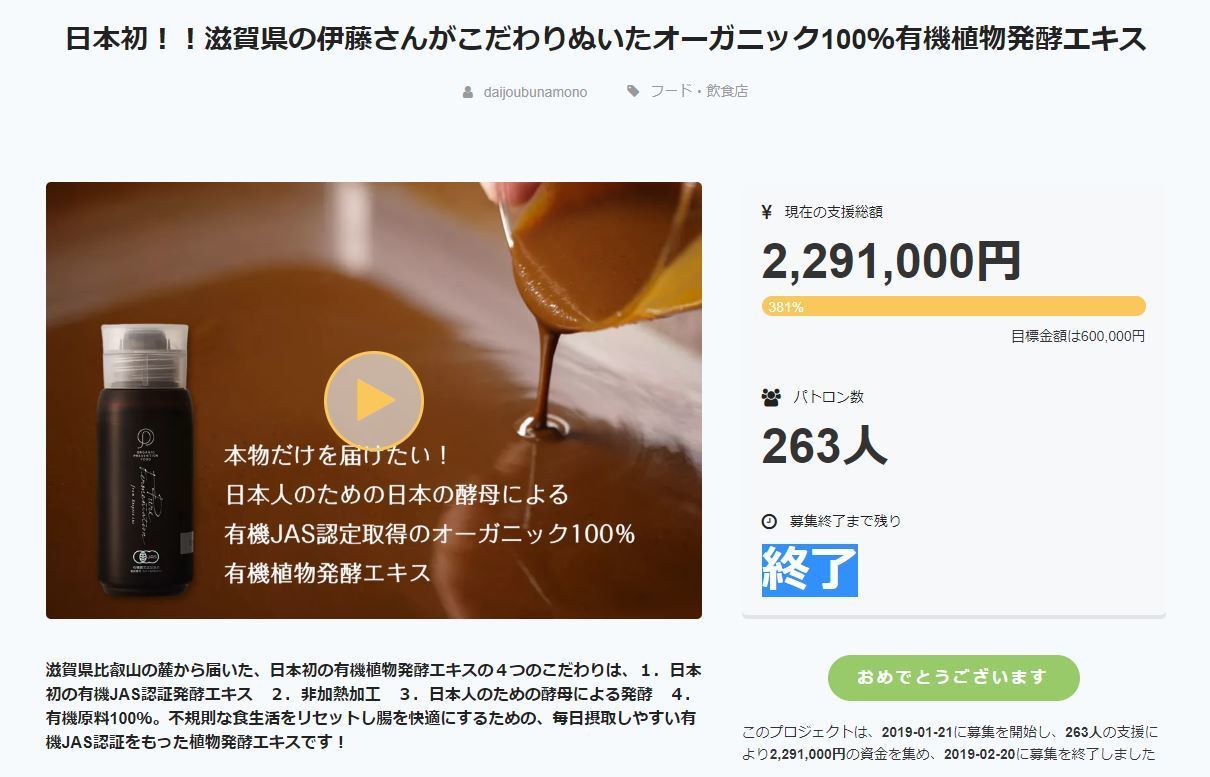Click the highlighted 終了 status text
The image size is (1210, 777).
(x=810, y=570)
